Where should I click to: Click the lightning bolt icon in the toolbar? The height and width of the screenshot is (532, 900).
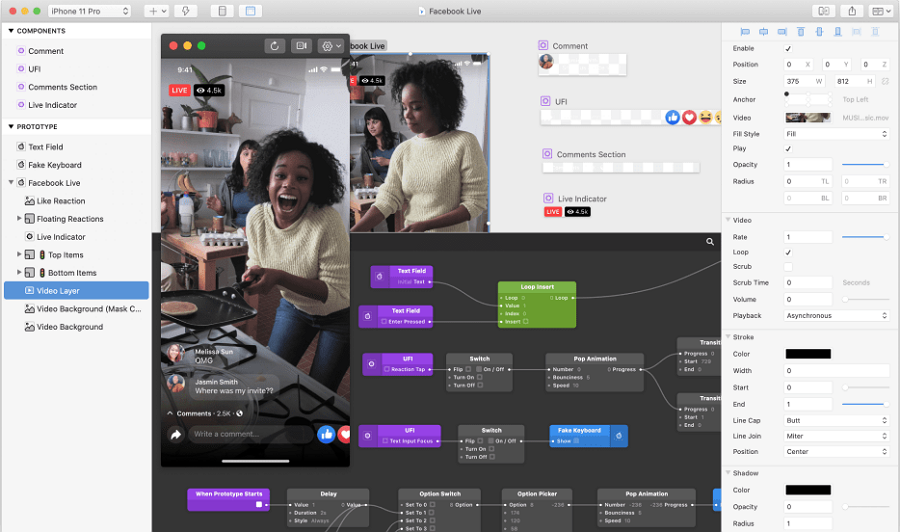coord(185,11)
